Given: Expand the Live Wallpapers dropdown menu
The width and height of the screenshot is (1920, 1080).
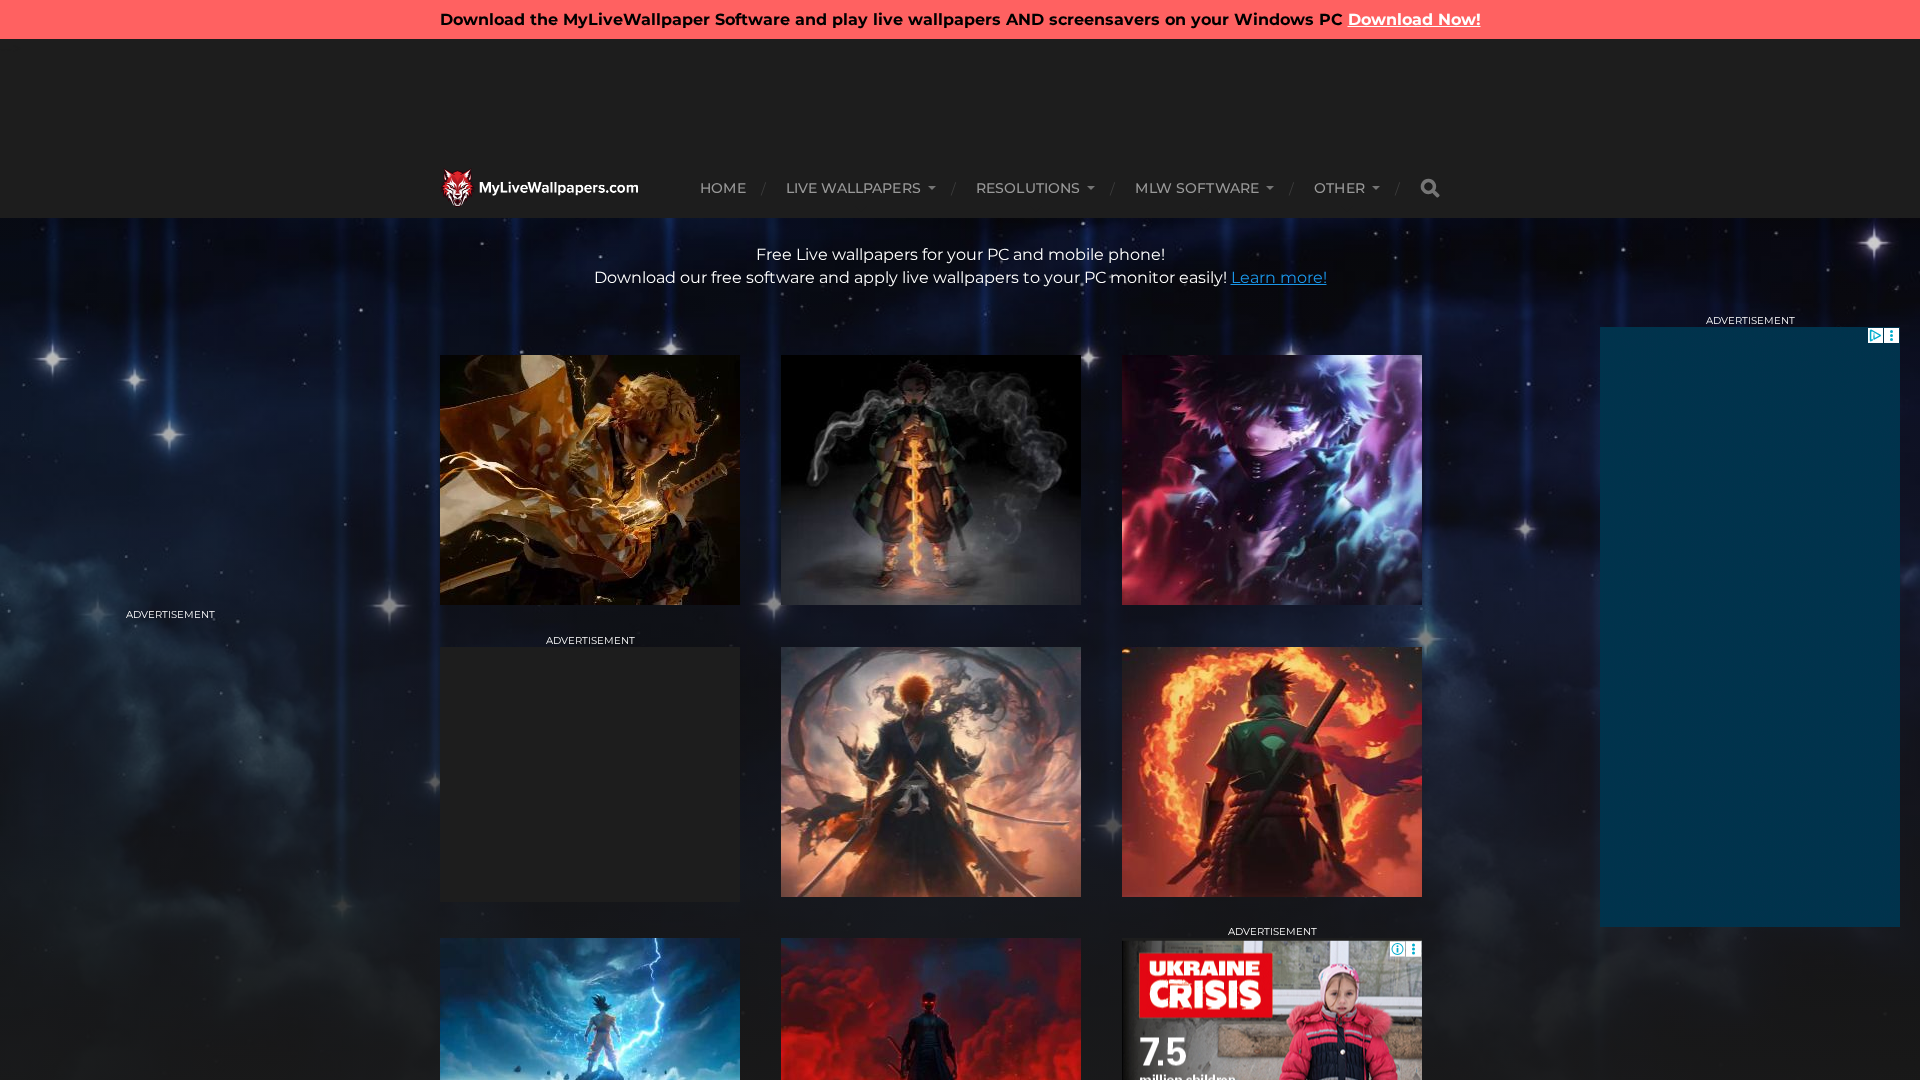Looking at the screenshot, I should tap(860, 188).
